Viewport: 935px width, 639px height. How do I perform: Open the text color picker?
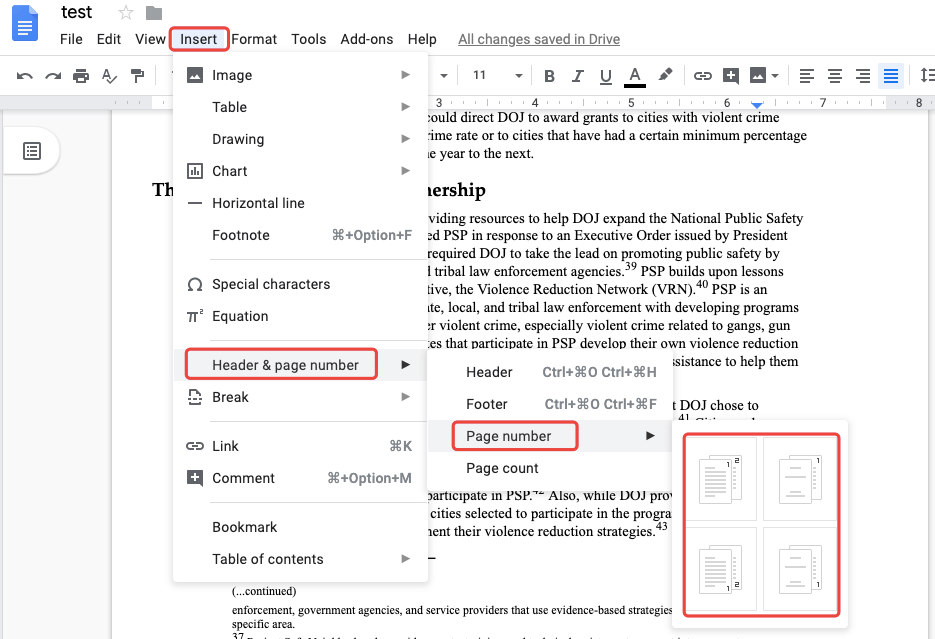pos(634,76)
